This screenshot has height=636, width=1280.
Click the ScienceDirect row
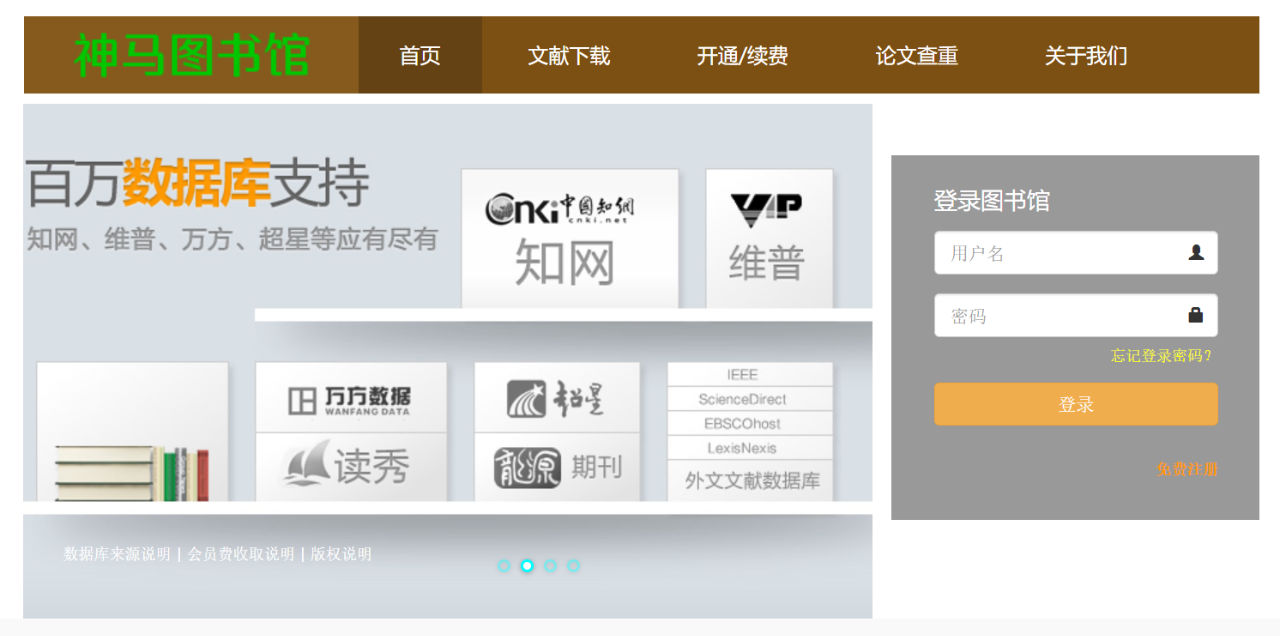click(x=750, y=399)
